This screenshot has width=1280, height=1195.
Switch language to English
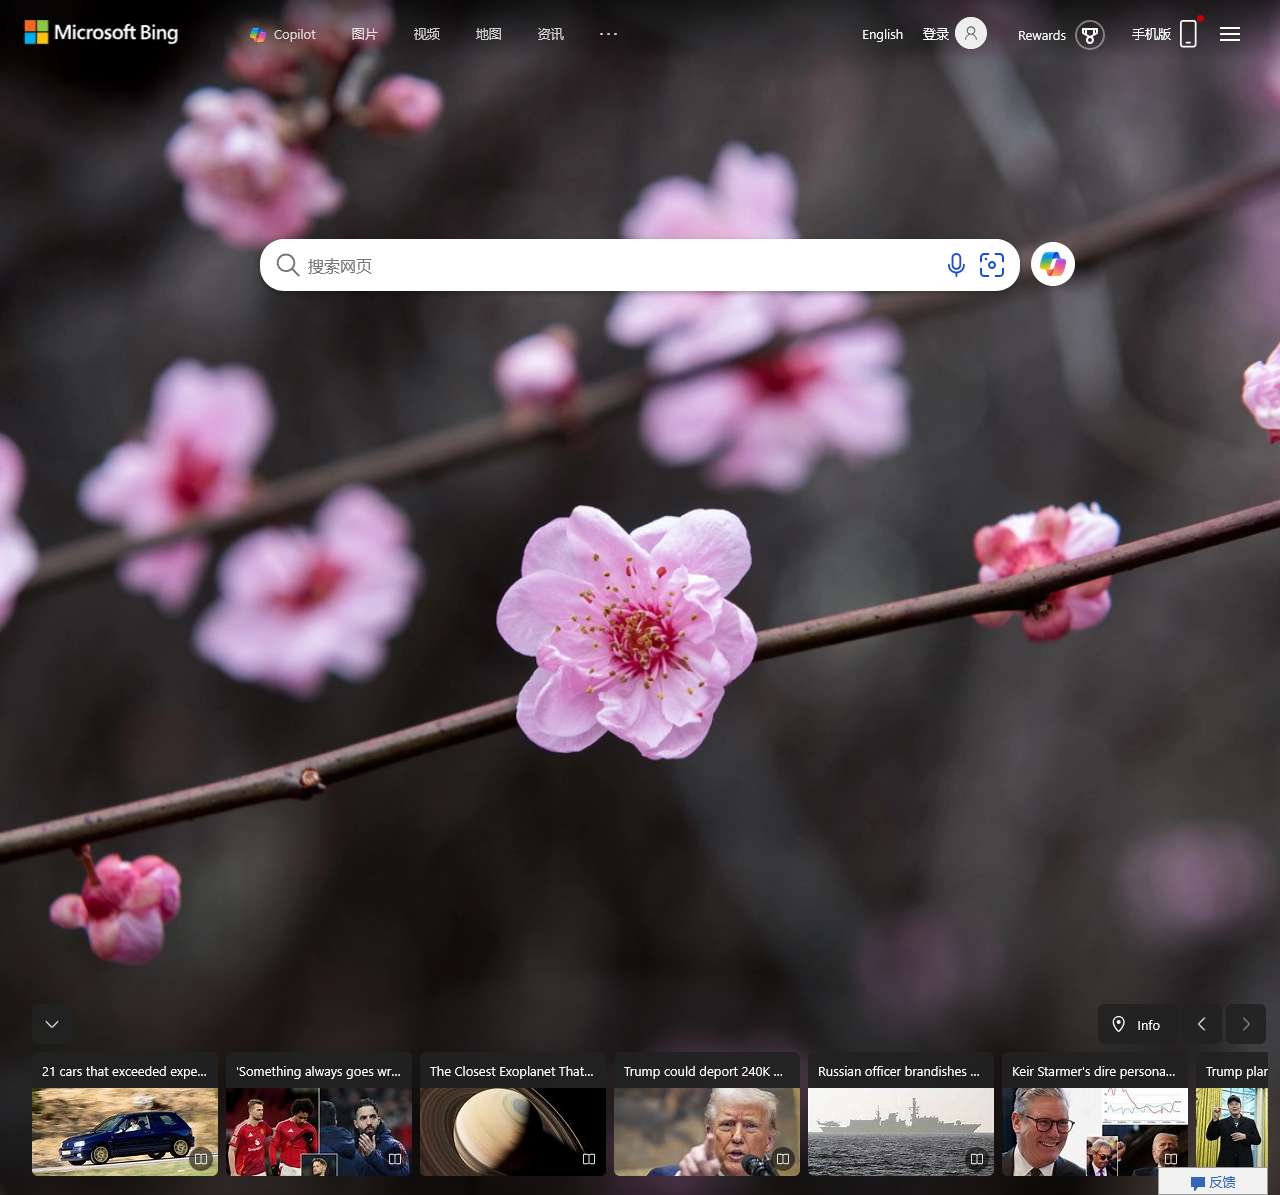(x=882, y=34)
